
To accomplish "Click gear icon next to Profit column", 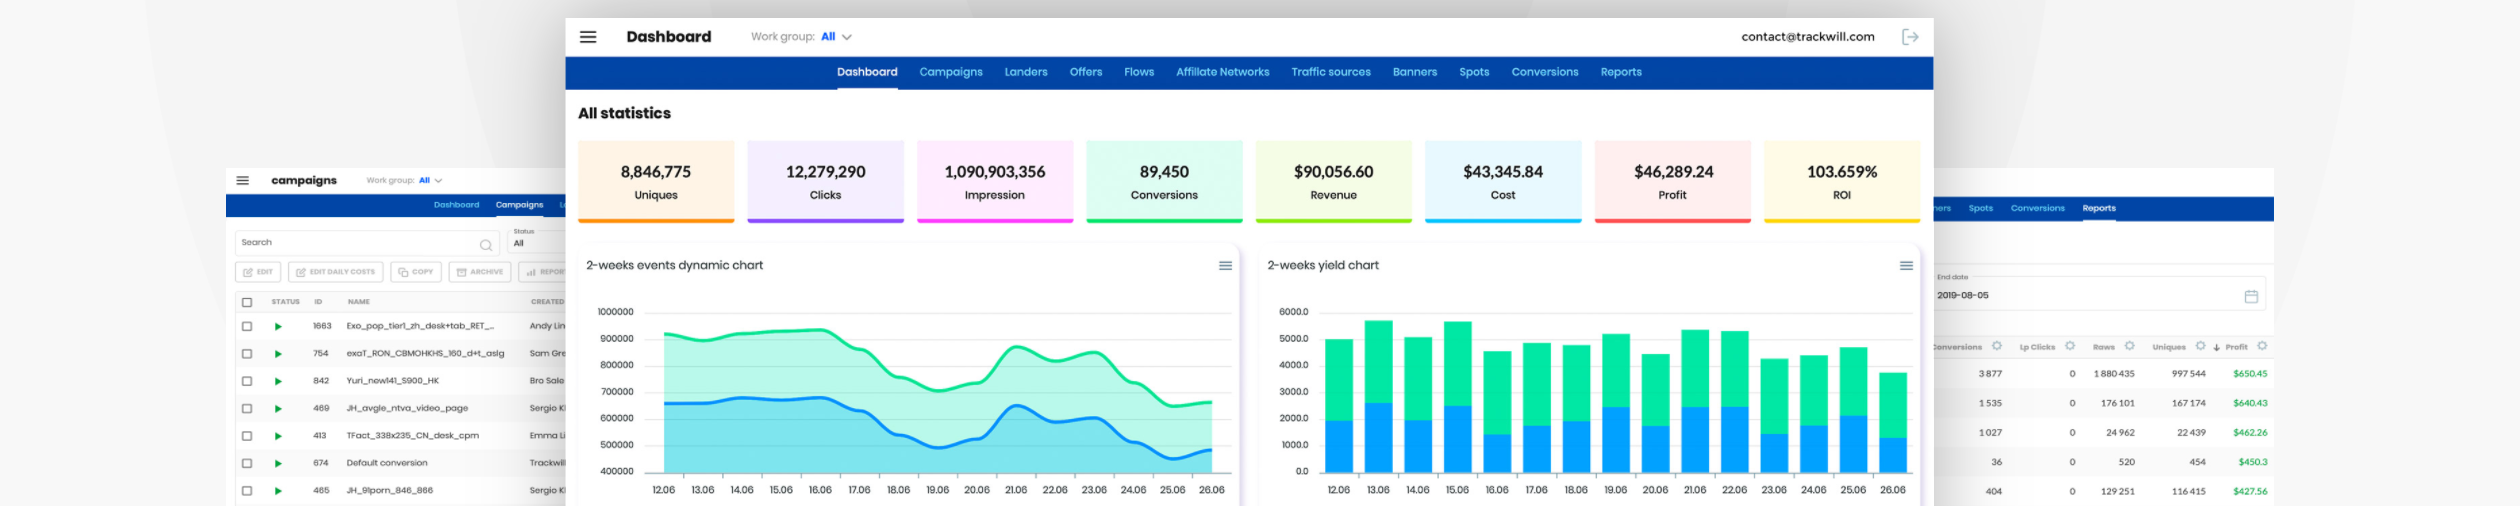I will (2262, 346).
